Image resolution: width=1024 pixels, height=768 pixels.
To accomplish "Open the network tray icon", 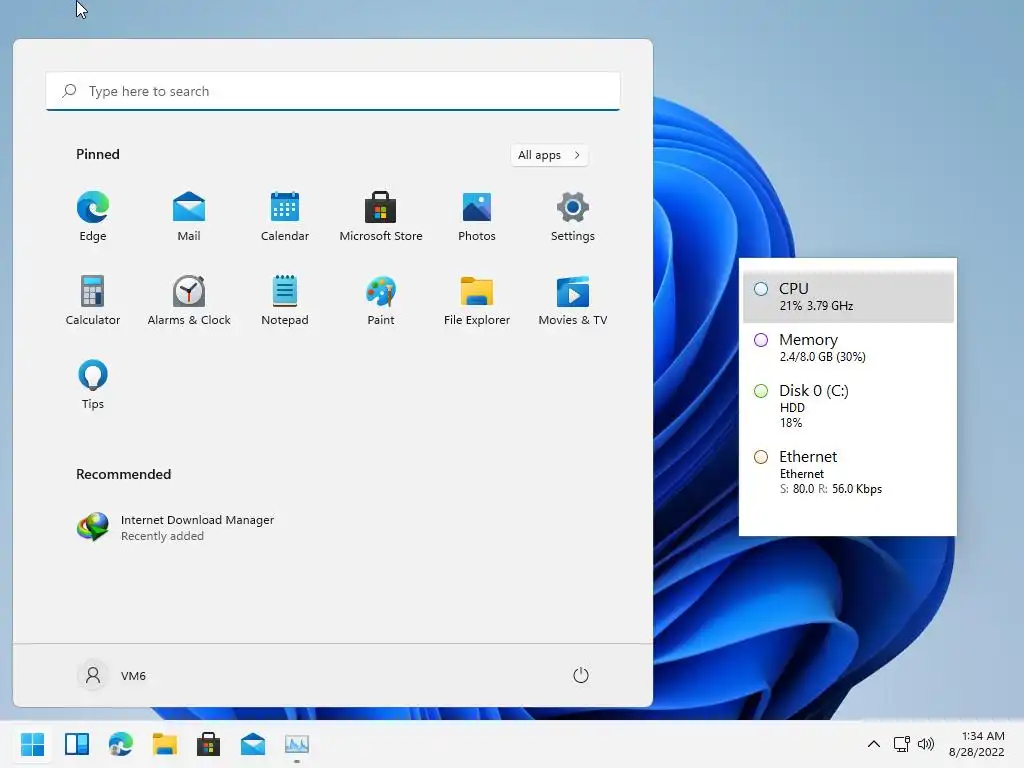I will 902,744.
